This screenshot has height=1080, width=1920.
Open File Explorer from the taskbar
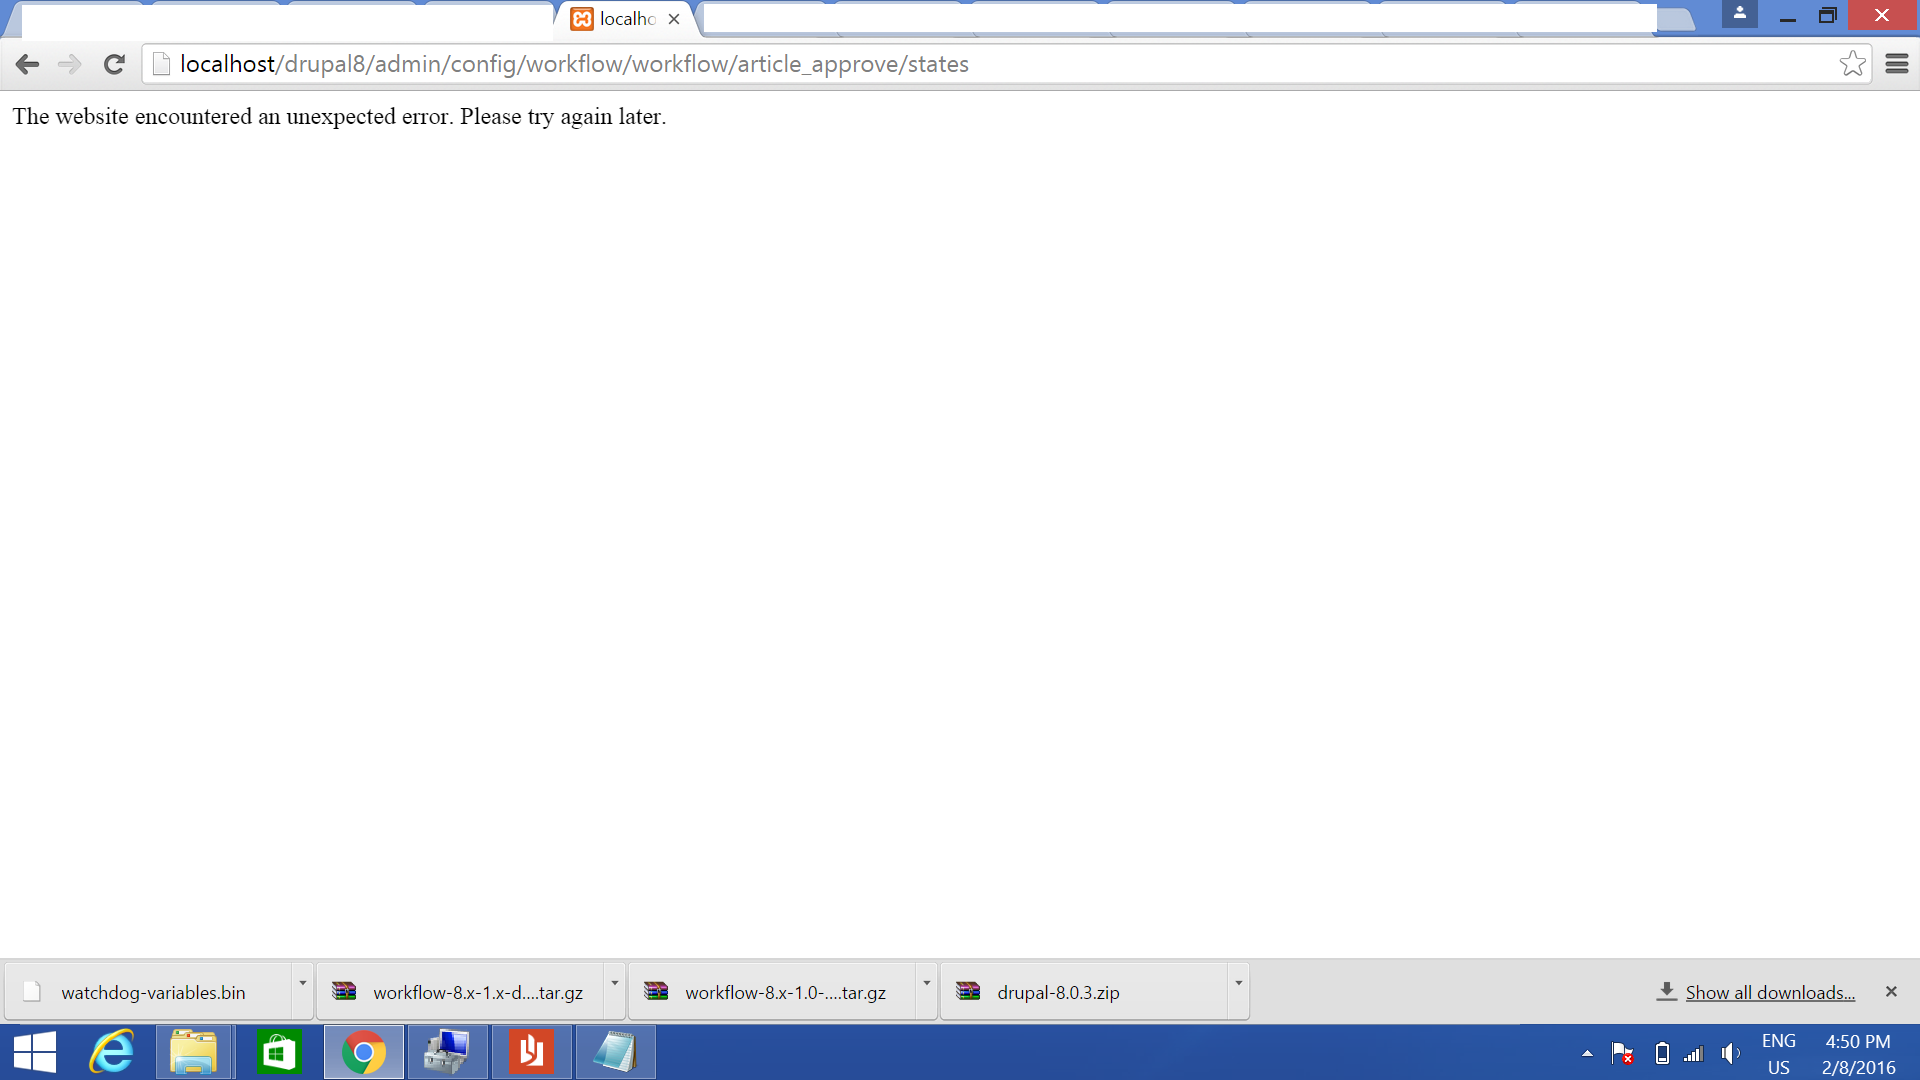(194, 1052)
